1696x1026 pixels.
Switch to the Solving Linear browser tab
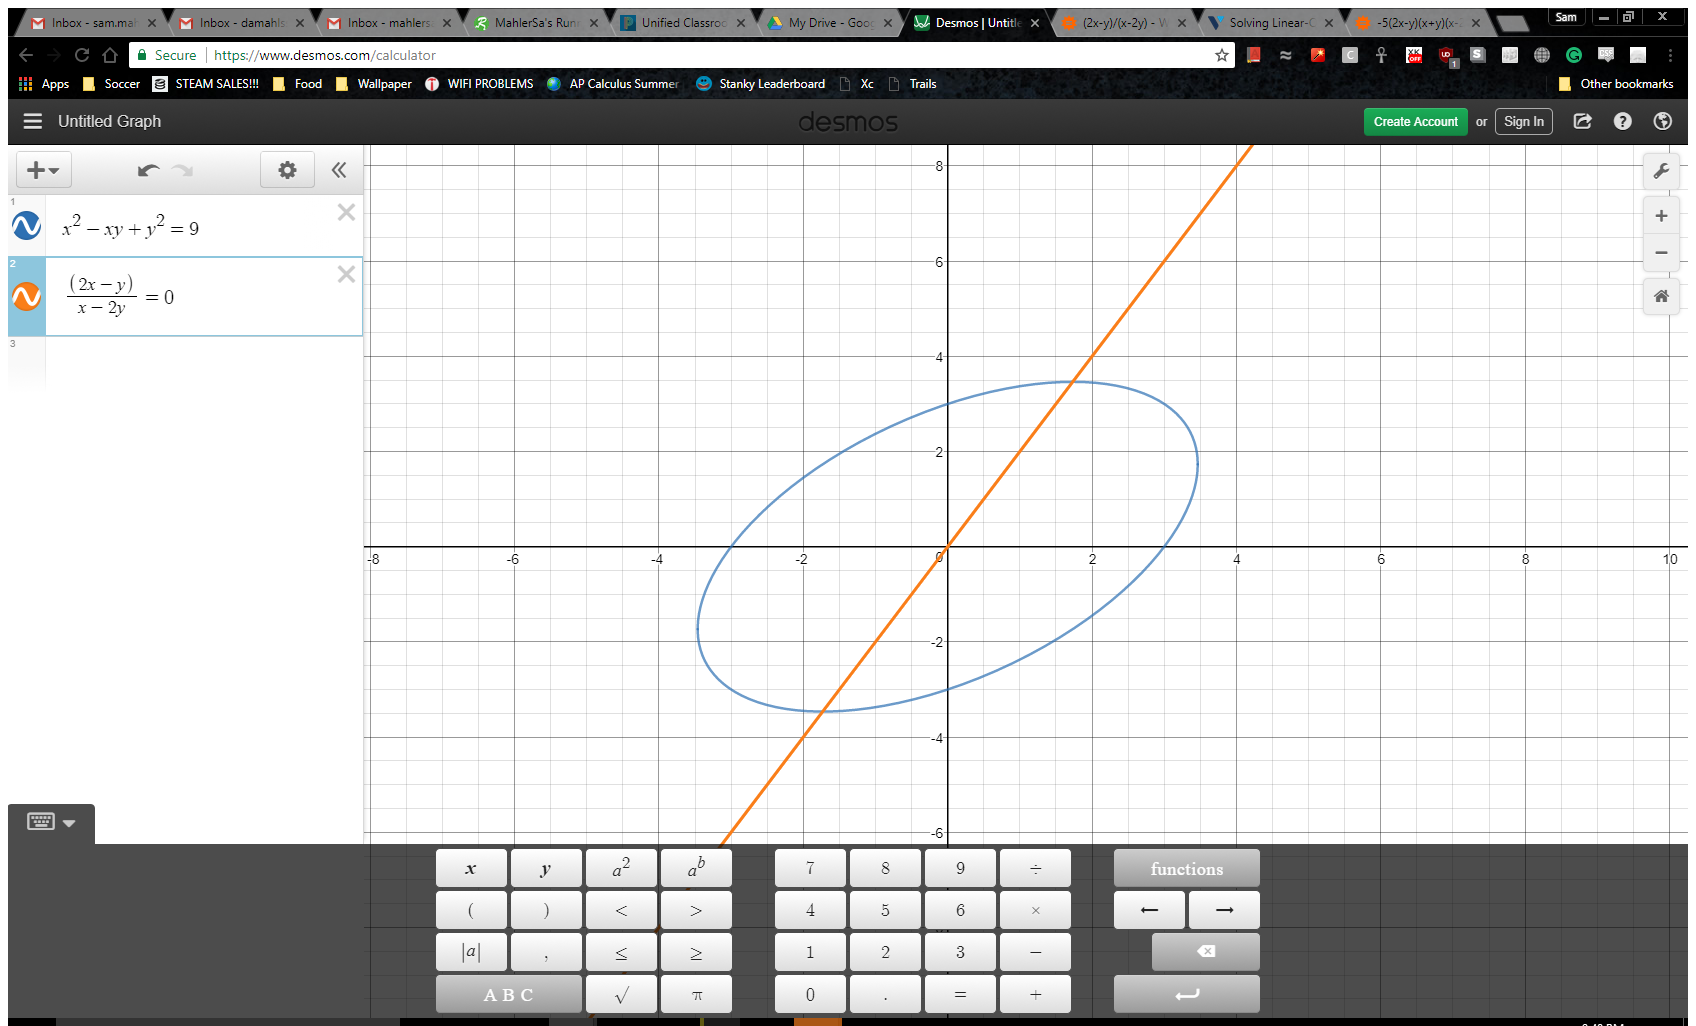(1270, 22)
